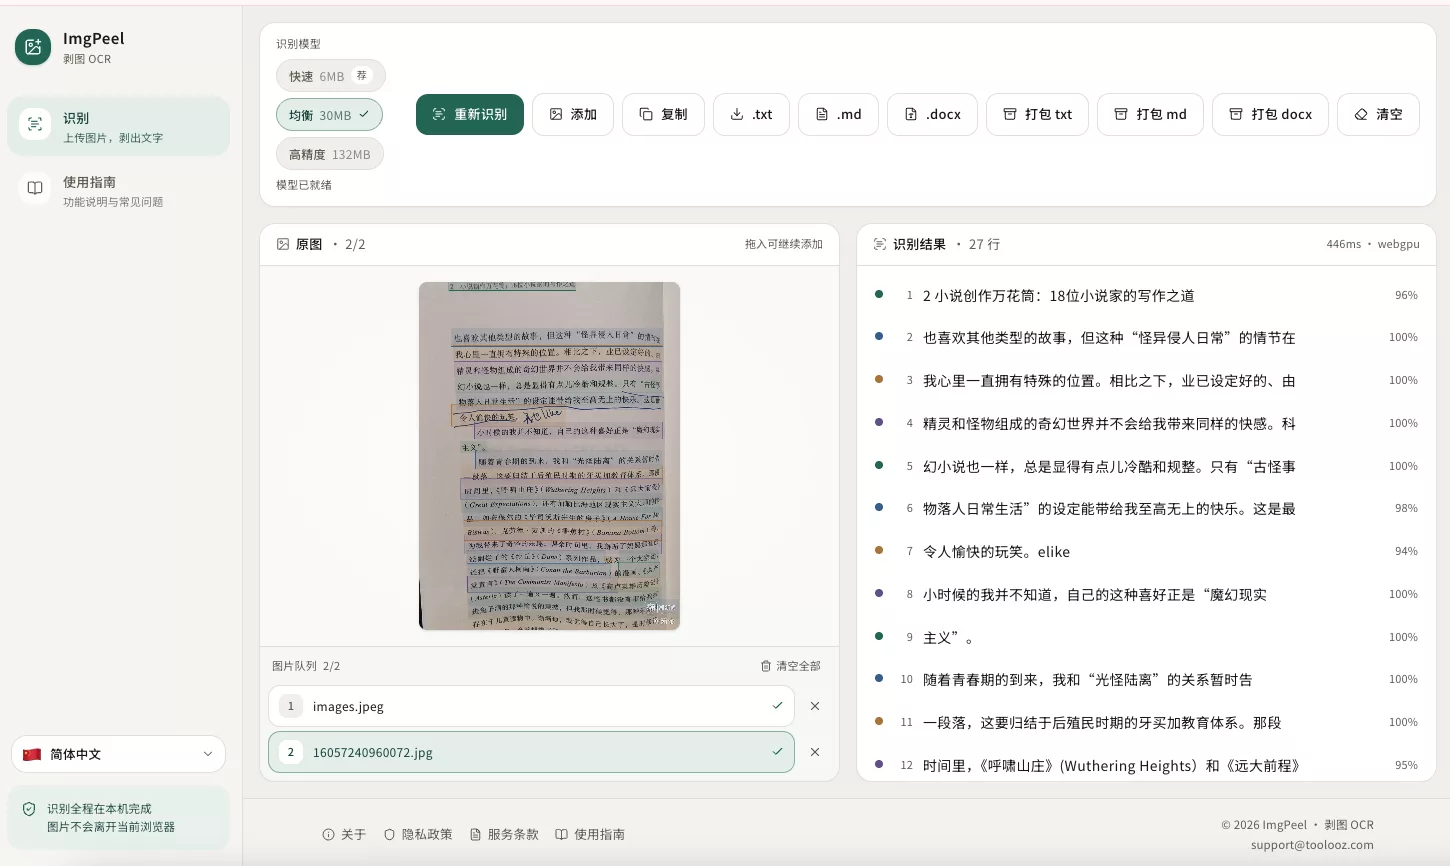The height and width of the screenshot is (866, 1450).
Task: Remove images.jpeg with its X icon
Action: tap(815, 706)
